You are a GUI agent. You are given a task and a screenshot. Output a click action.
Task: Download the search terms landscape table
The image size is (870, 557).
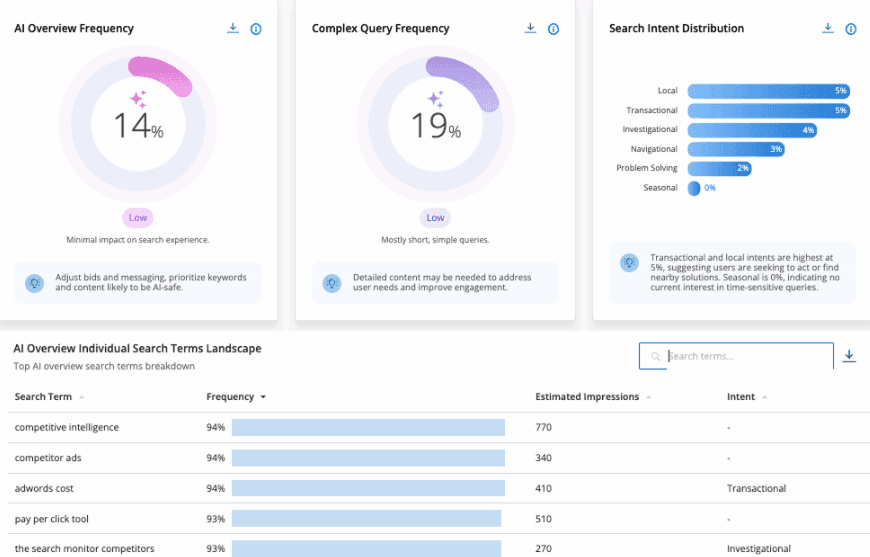pos(849,356)
